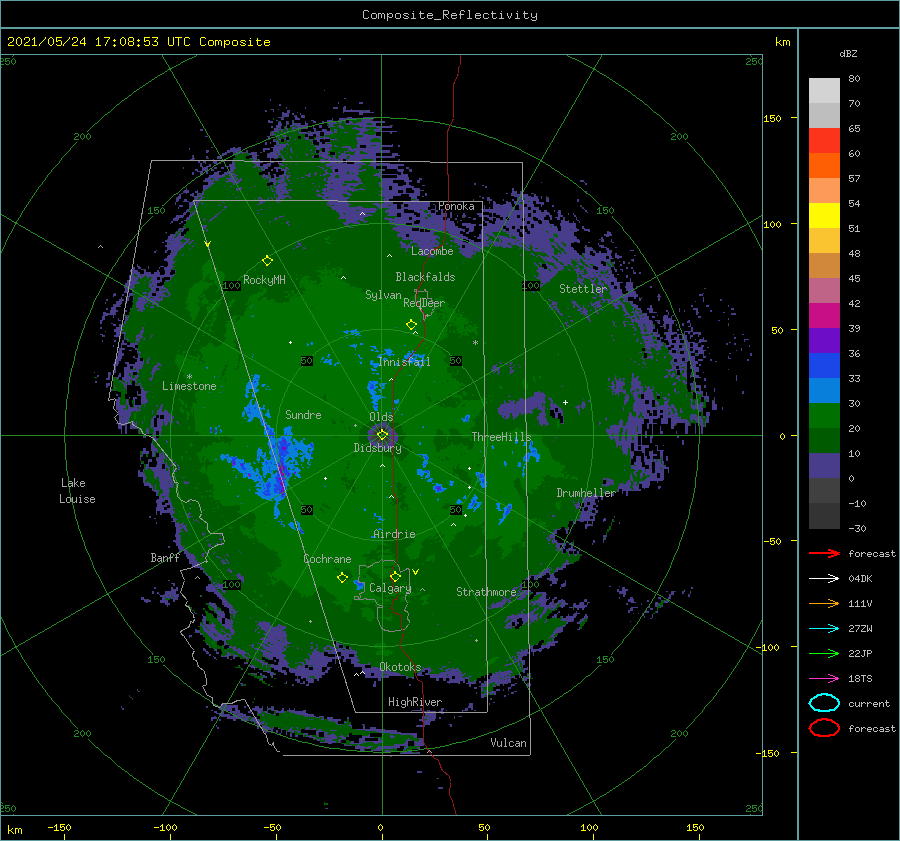Click the Composite_Reflectivity title
Viewport: 900px width, 841px height.
click(x=450, y=15)
